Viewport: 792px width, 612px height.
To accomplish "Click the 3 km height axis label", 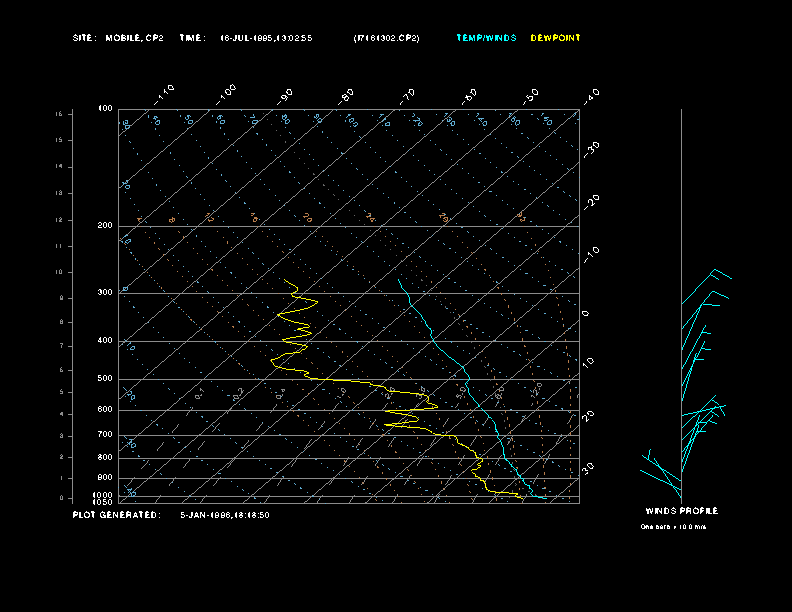I will pyautogui.click(x=62, y=435).
